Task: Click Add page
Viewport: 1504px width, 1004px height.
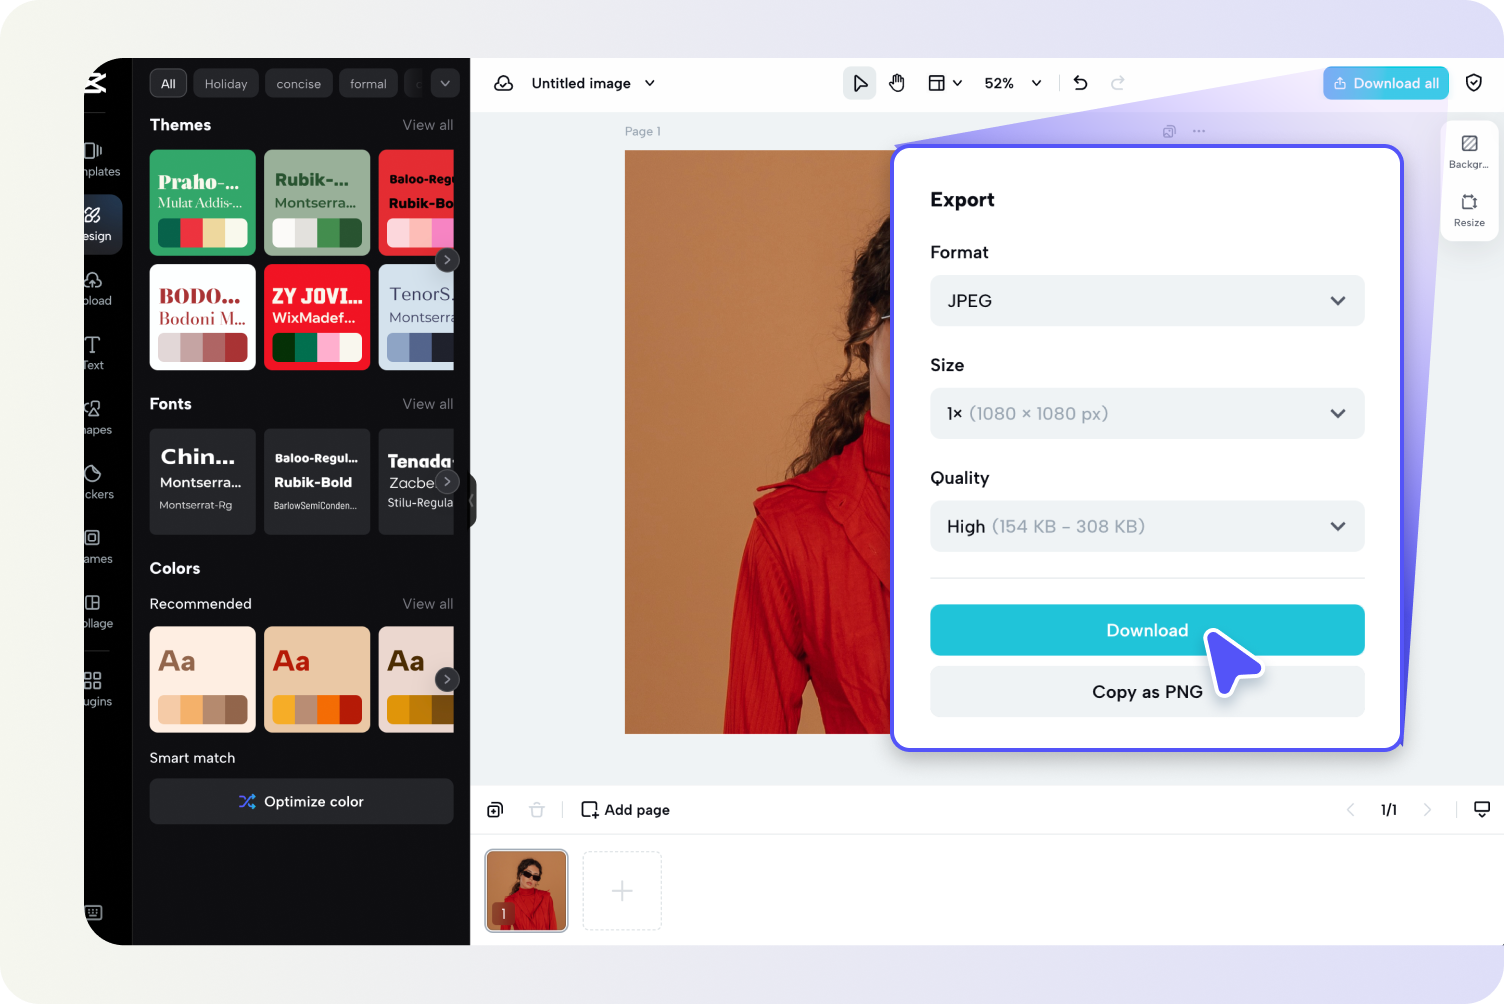Action: tap(625, 810)
